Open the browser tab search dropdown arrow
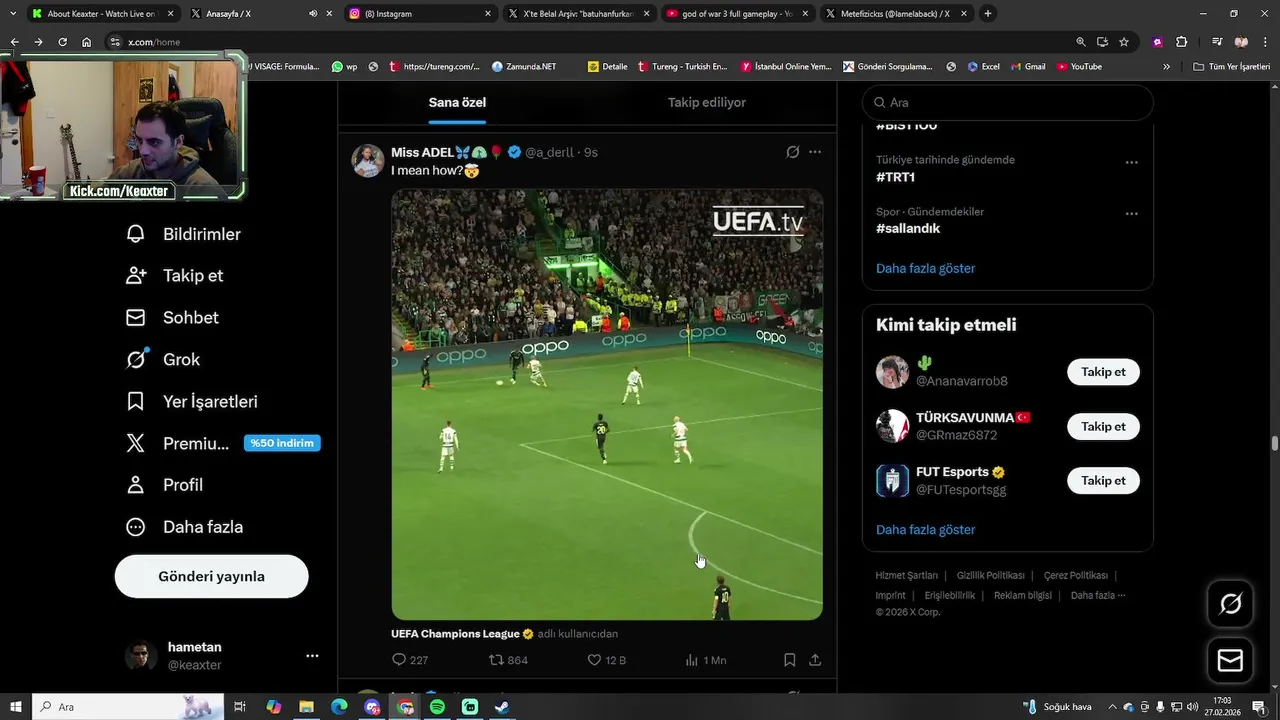 pos(13,14)
